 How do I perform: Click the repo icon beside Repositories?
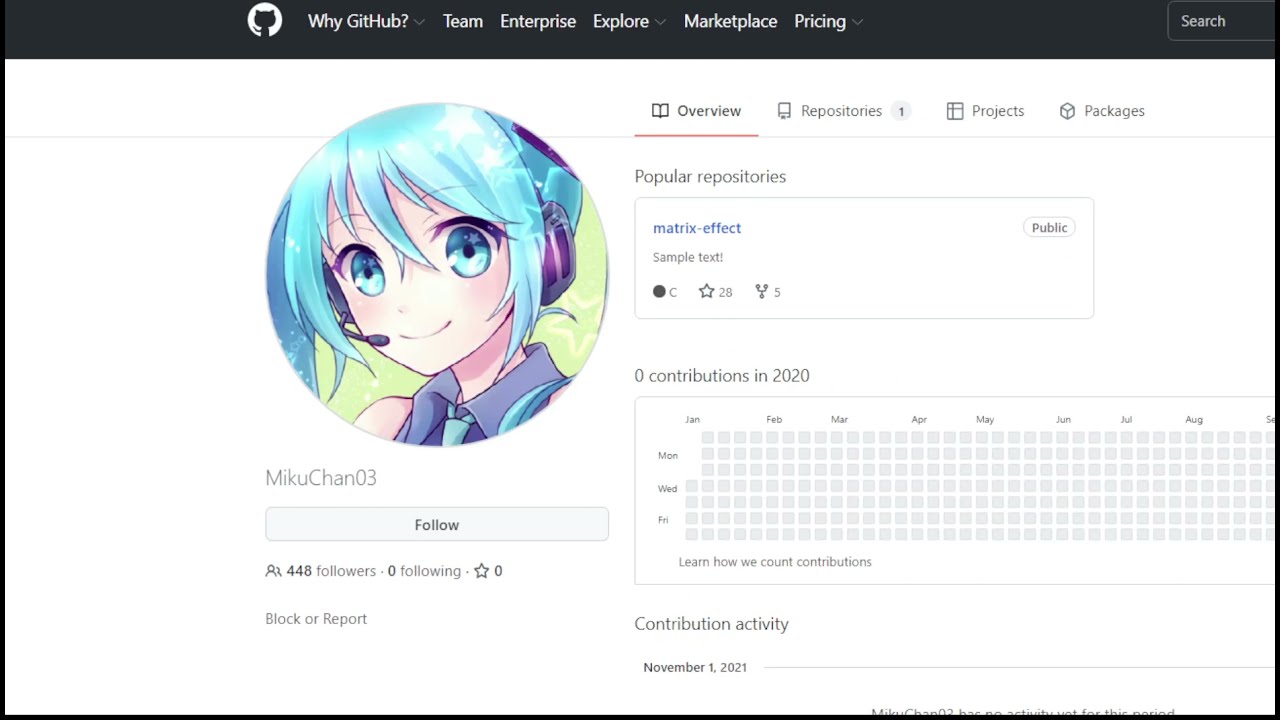(784, 111)
